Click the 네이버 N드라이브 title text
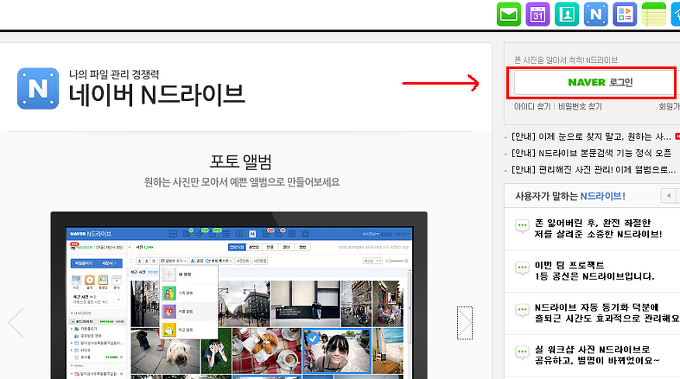680x379 pixels. [x=157, y=95]
